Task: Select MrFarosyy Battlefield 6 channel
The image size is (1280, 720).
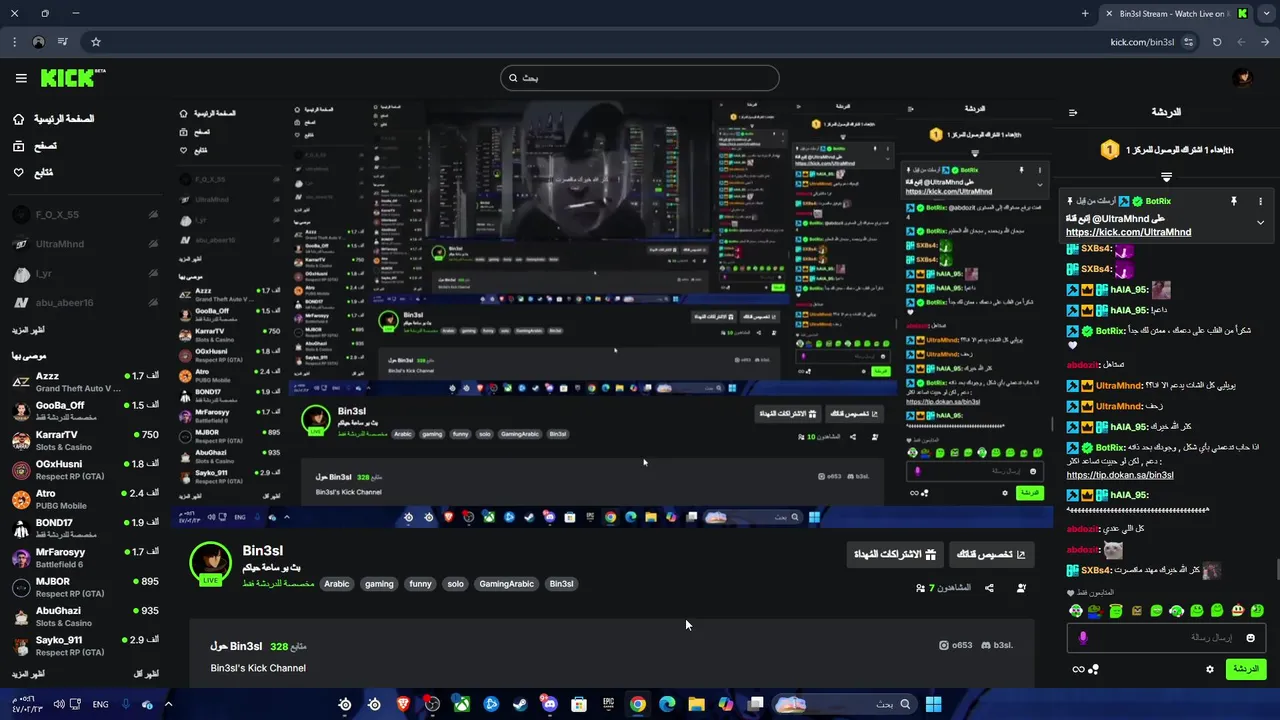Action: [x=84, y=557]
